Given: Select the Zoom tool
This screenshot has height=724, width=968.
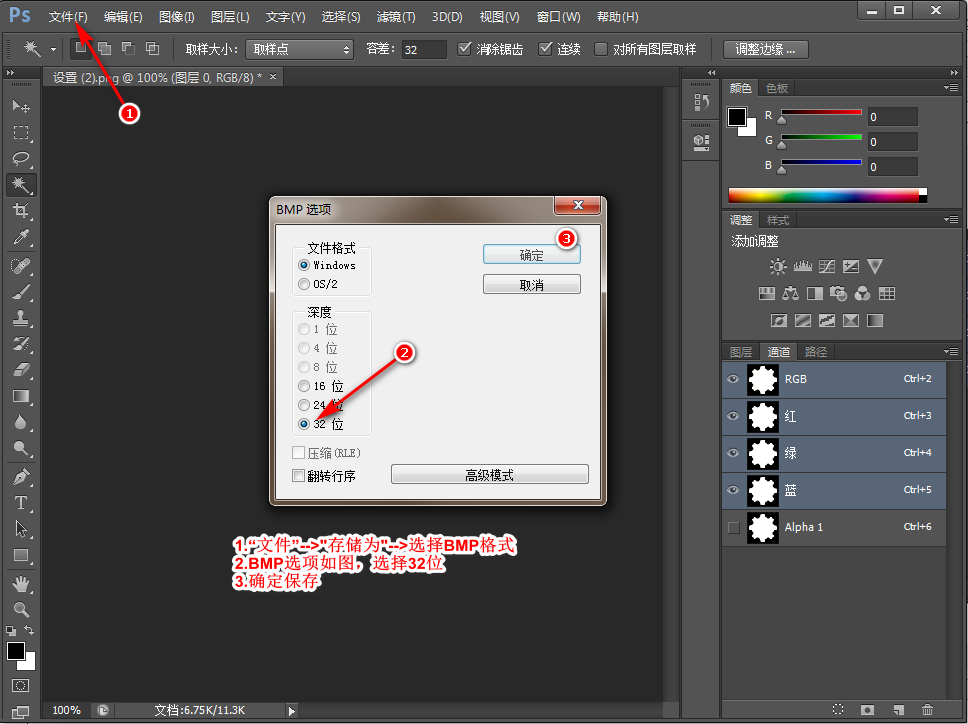Looking at the screenshot, I should click(21, 610).
